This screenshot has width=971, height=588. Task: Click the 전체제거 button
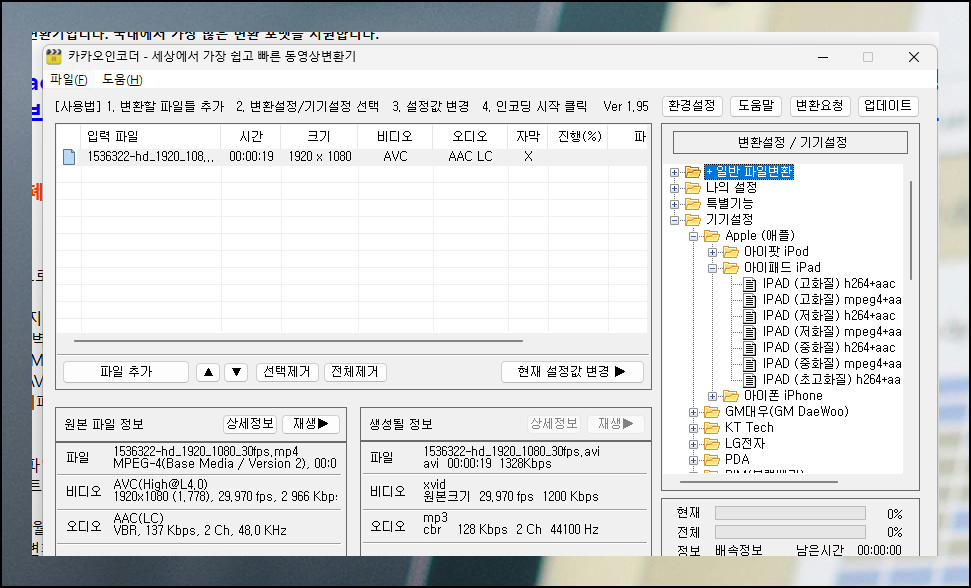coord(355,372)
